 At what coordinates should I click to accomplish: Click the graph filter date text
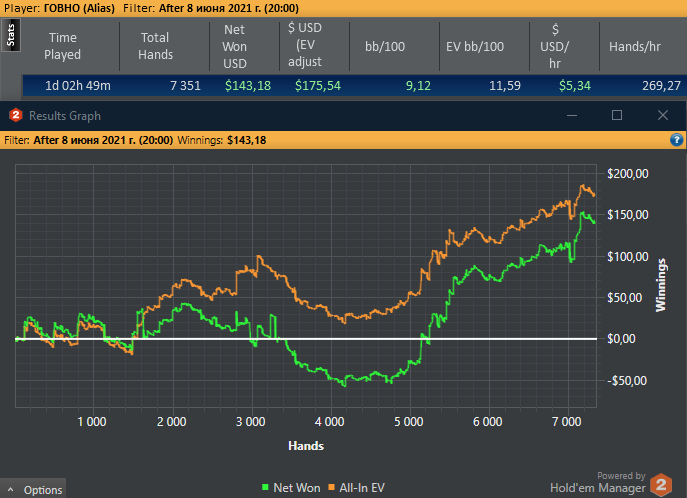click(x=103, y=140)
